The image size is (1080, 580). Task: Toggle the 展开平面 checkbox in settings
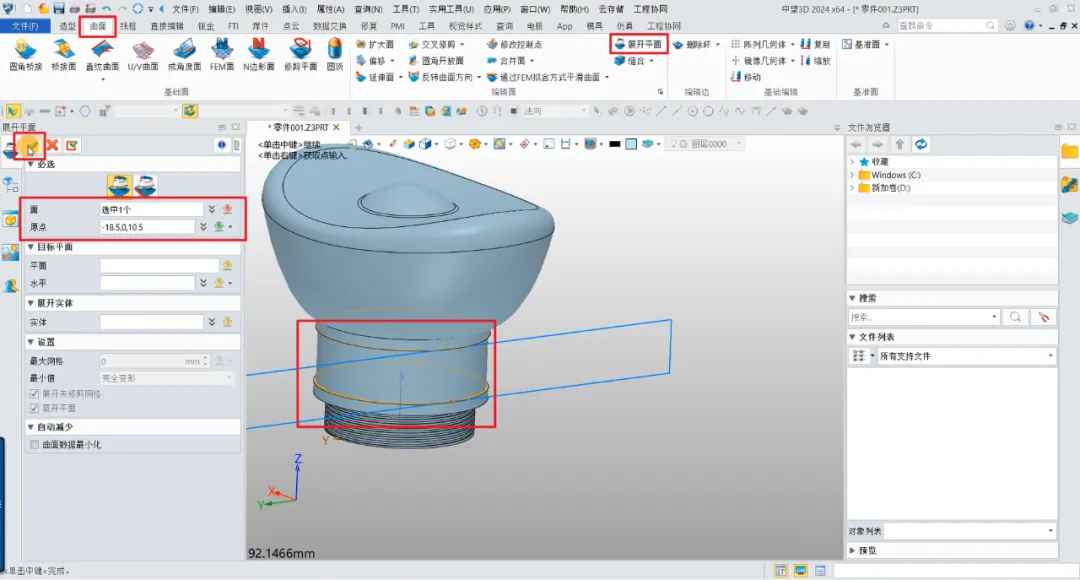pos(35,408)
